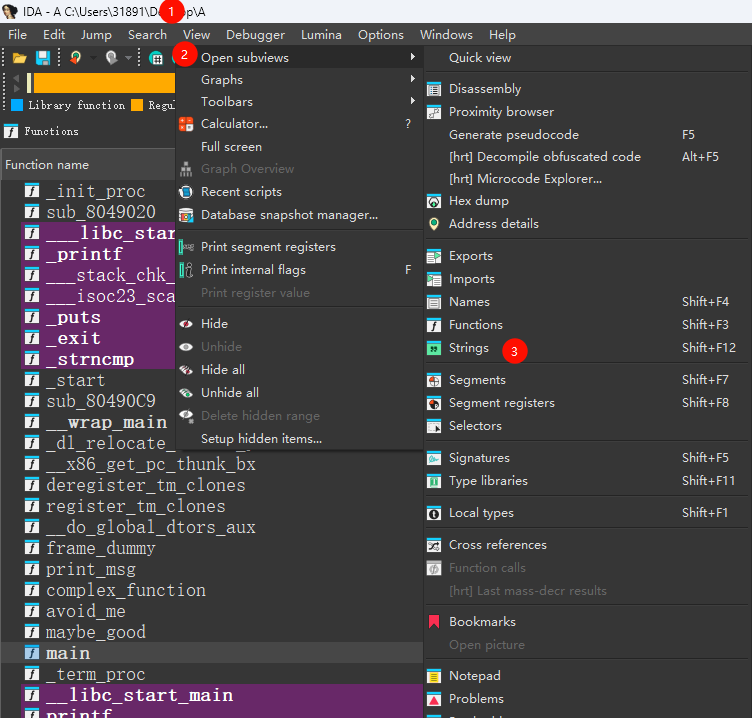Viewport: 752px width, 718px height.
Task: Click the orange navigation band
Action: (x=104, y=82)
